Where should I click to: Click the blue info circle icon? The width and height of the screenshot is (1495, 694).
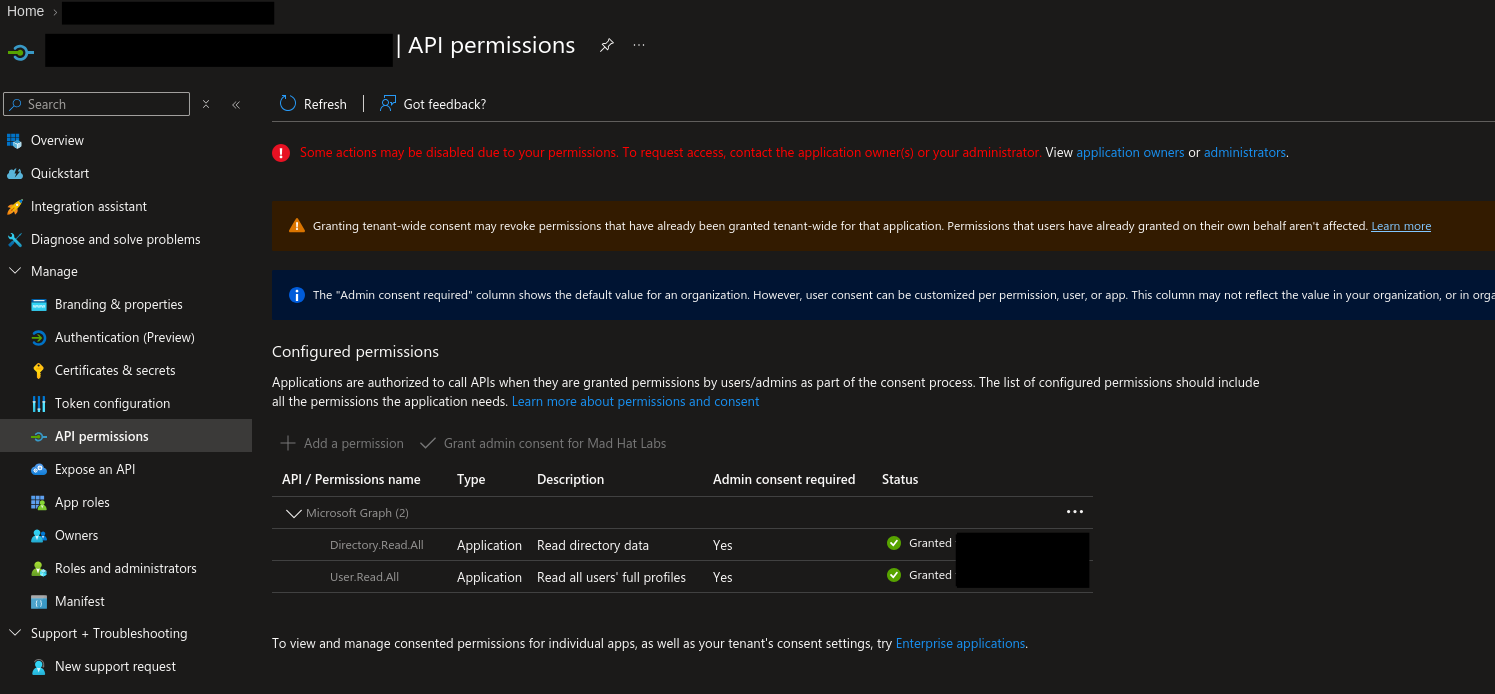(296, 295)
